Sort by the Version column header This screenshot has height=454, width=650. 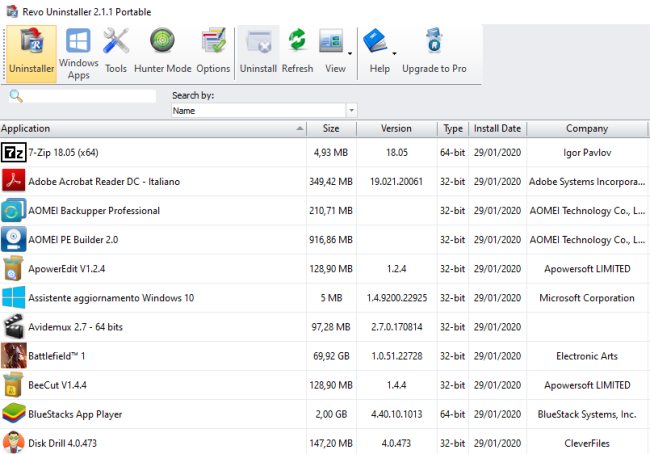tap(396, 129)
